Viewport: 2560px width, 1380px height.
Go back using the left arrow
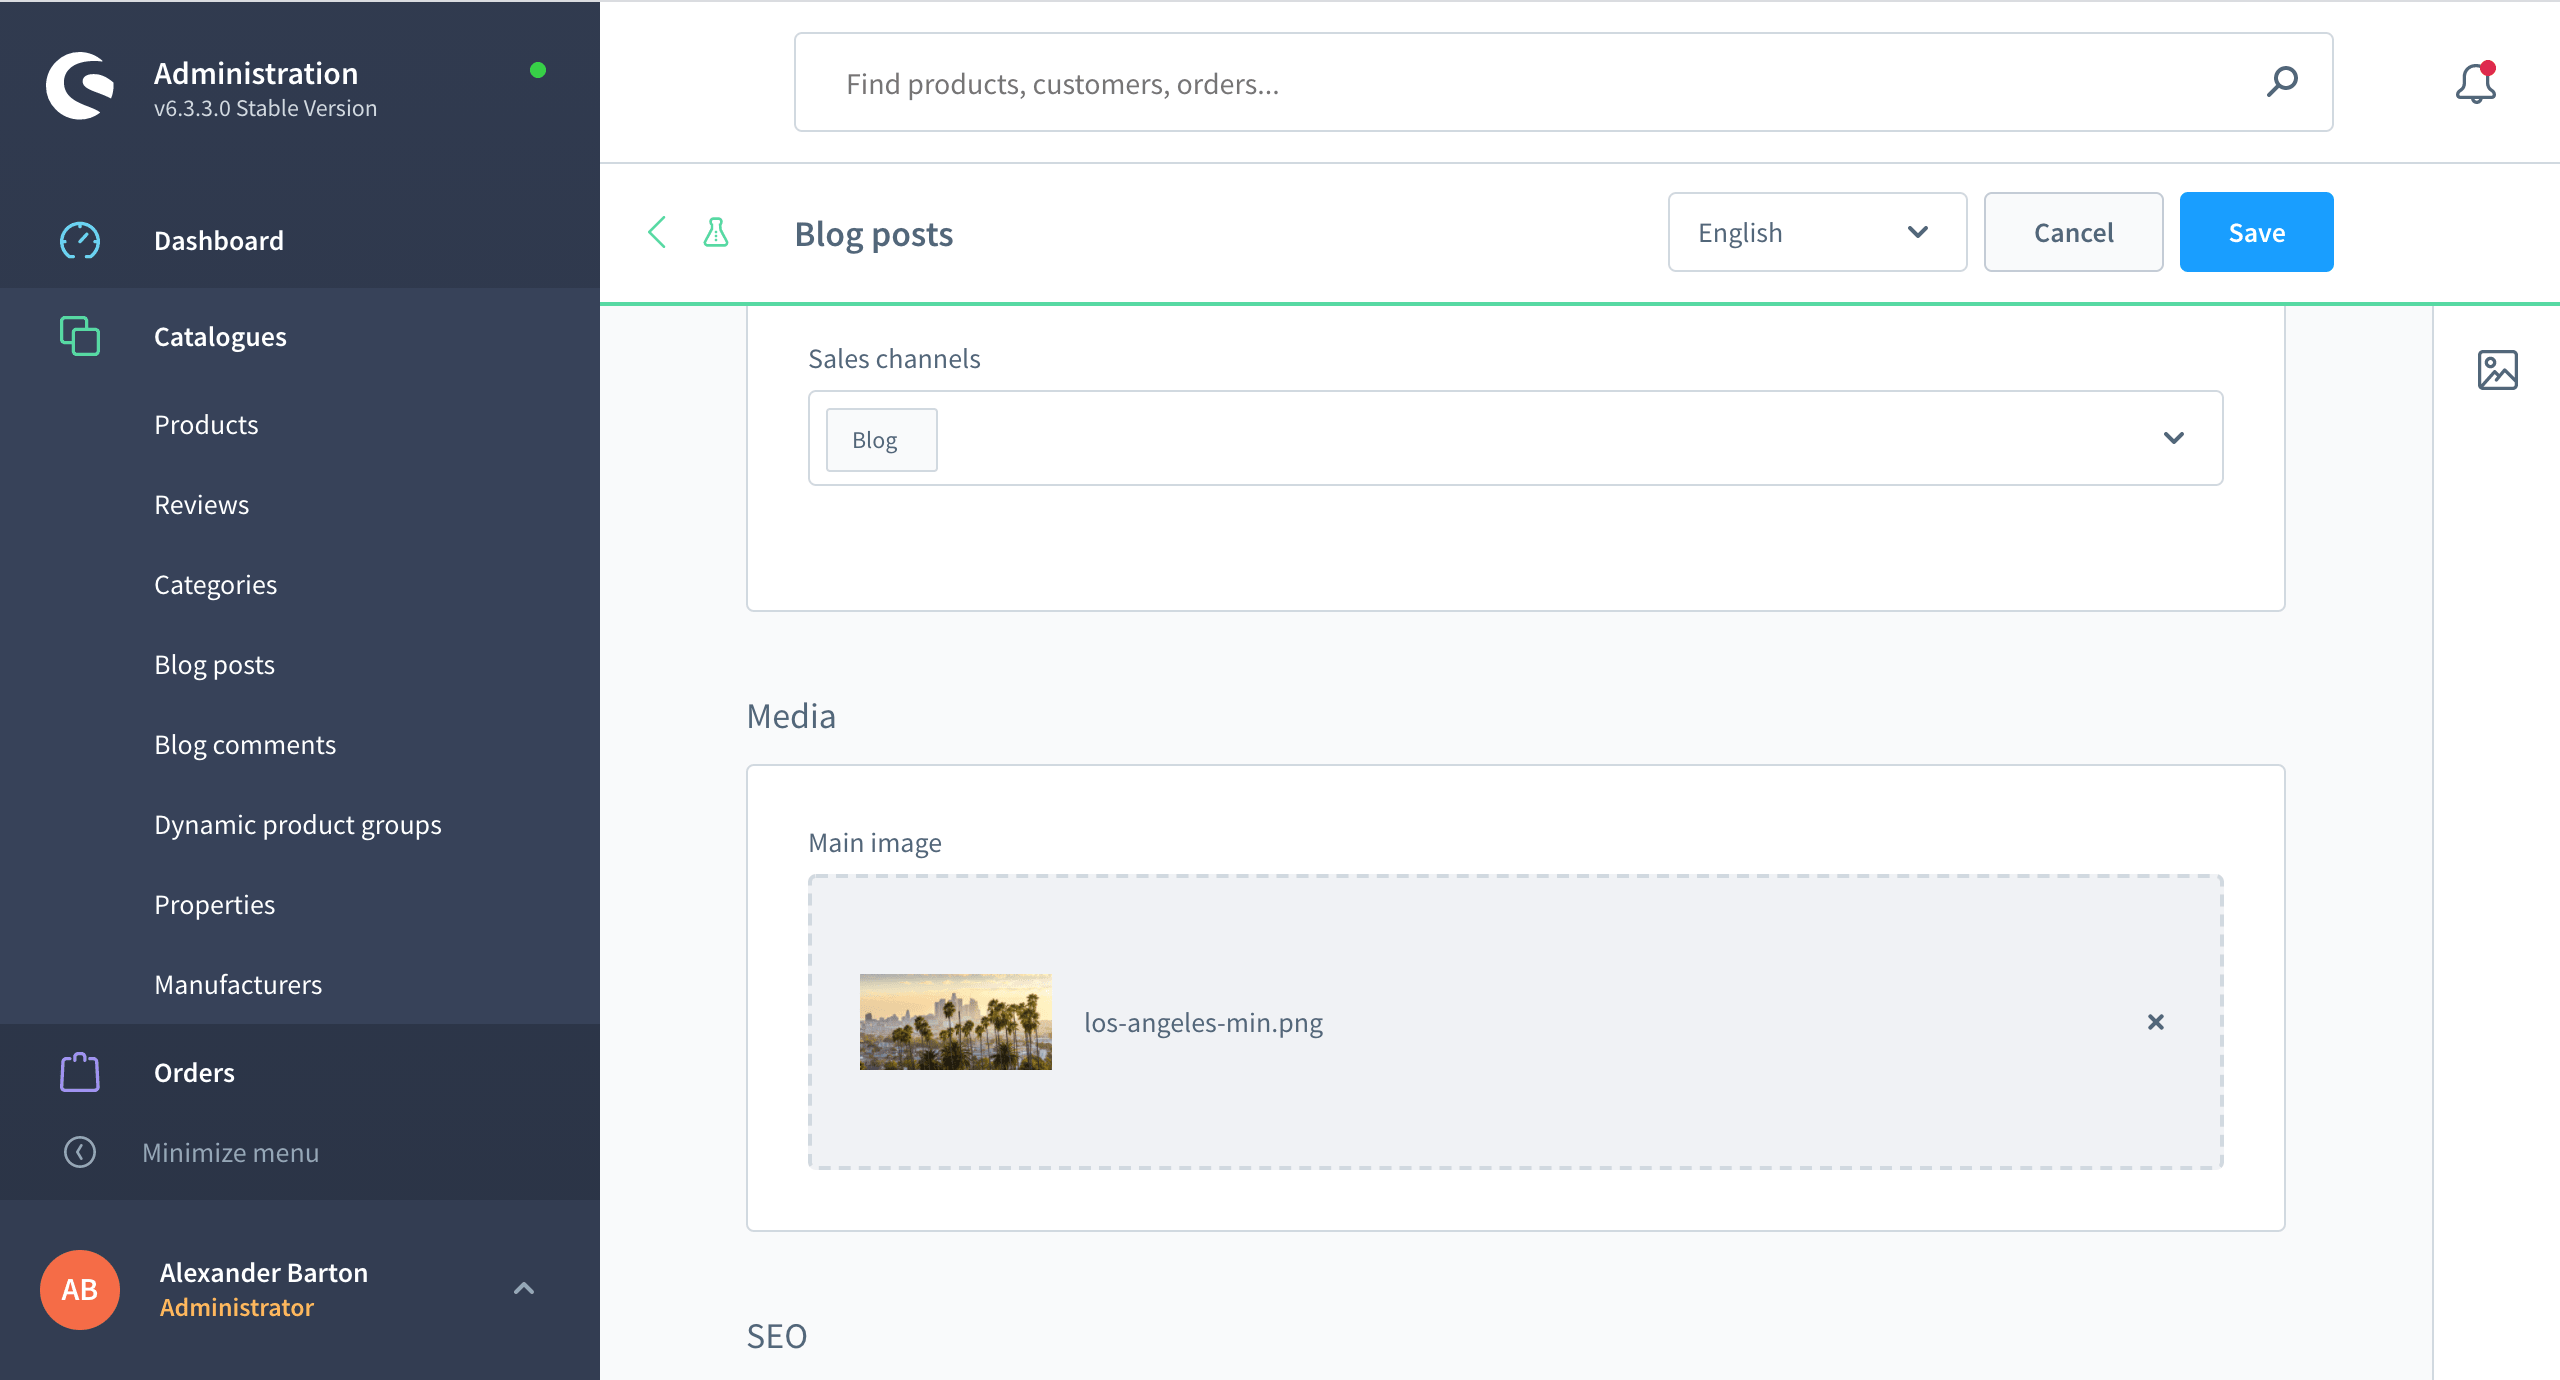(x=657, y=233)
